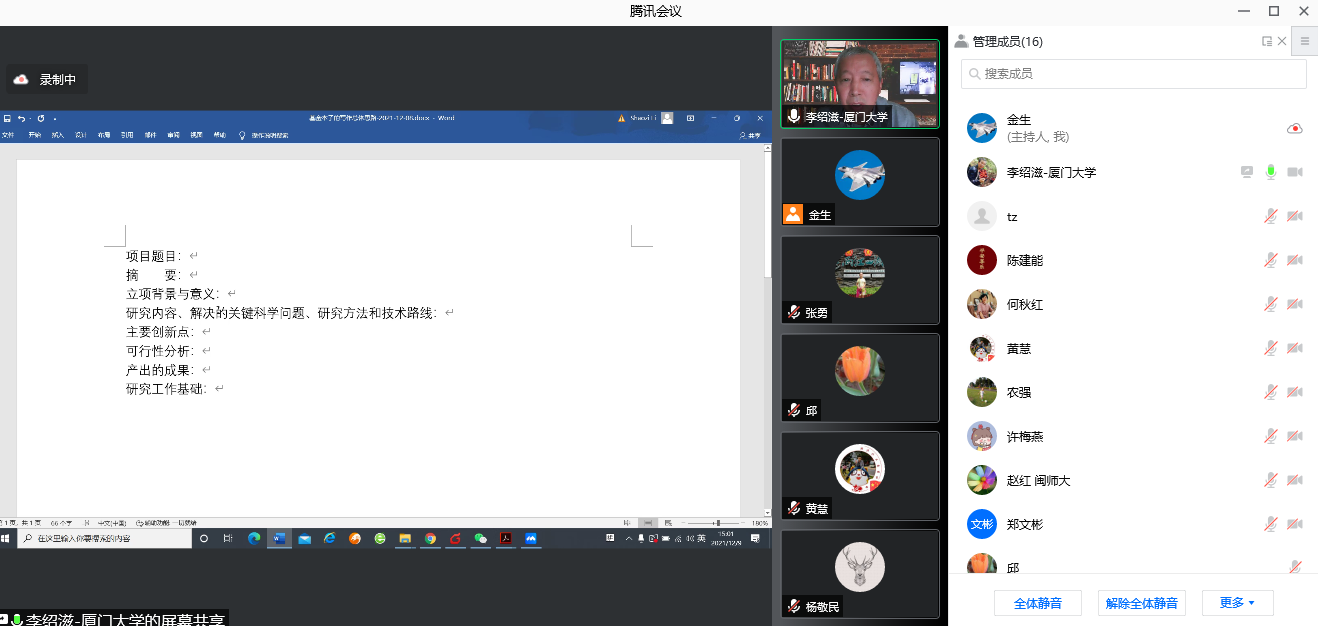Click 郑文彬's blue avatar in list
Screen dimensions: 1318x626
(982, 524)
